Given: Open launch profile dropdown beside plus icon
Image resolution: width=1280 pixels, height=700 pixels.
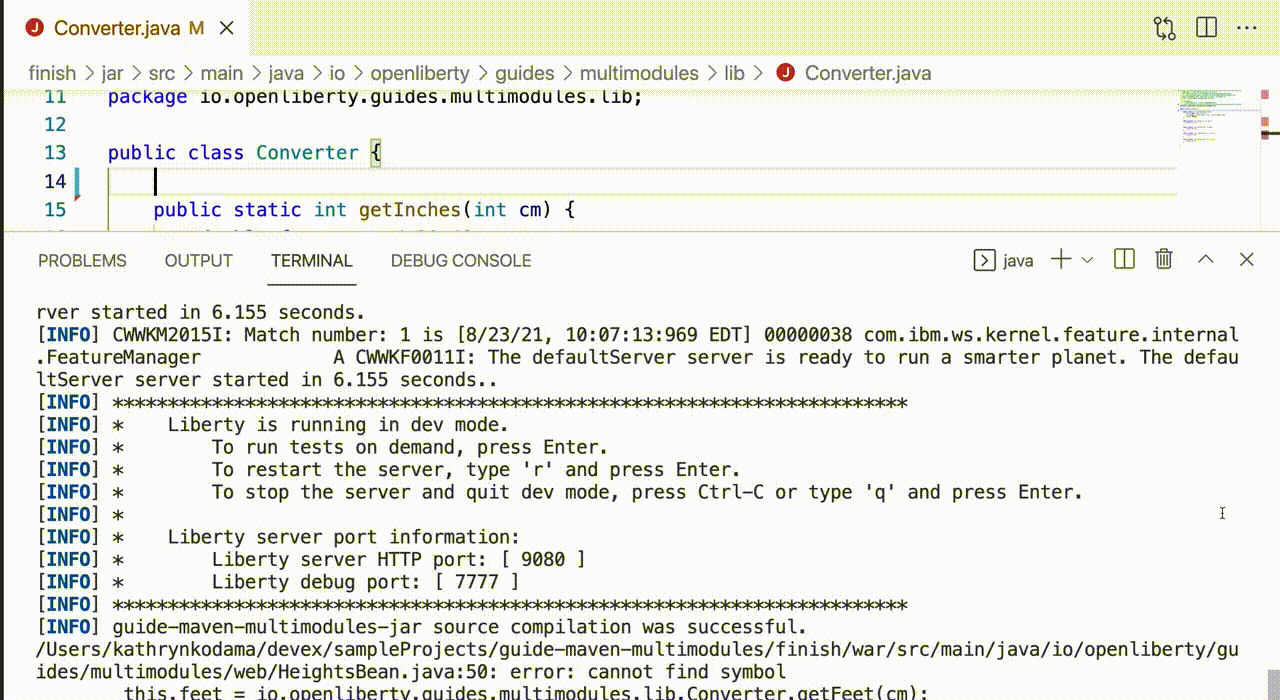Looking at the screenshot, I should (1088, 260).
